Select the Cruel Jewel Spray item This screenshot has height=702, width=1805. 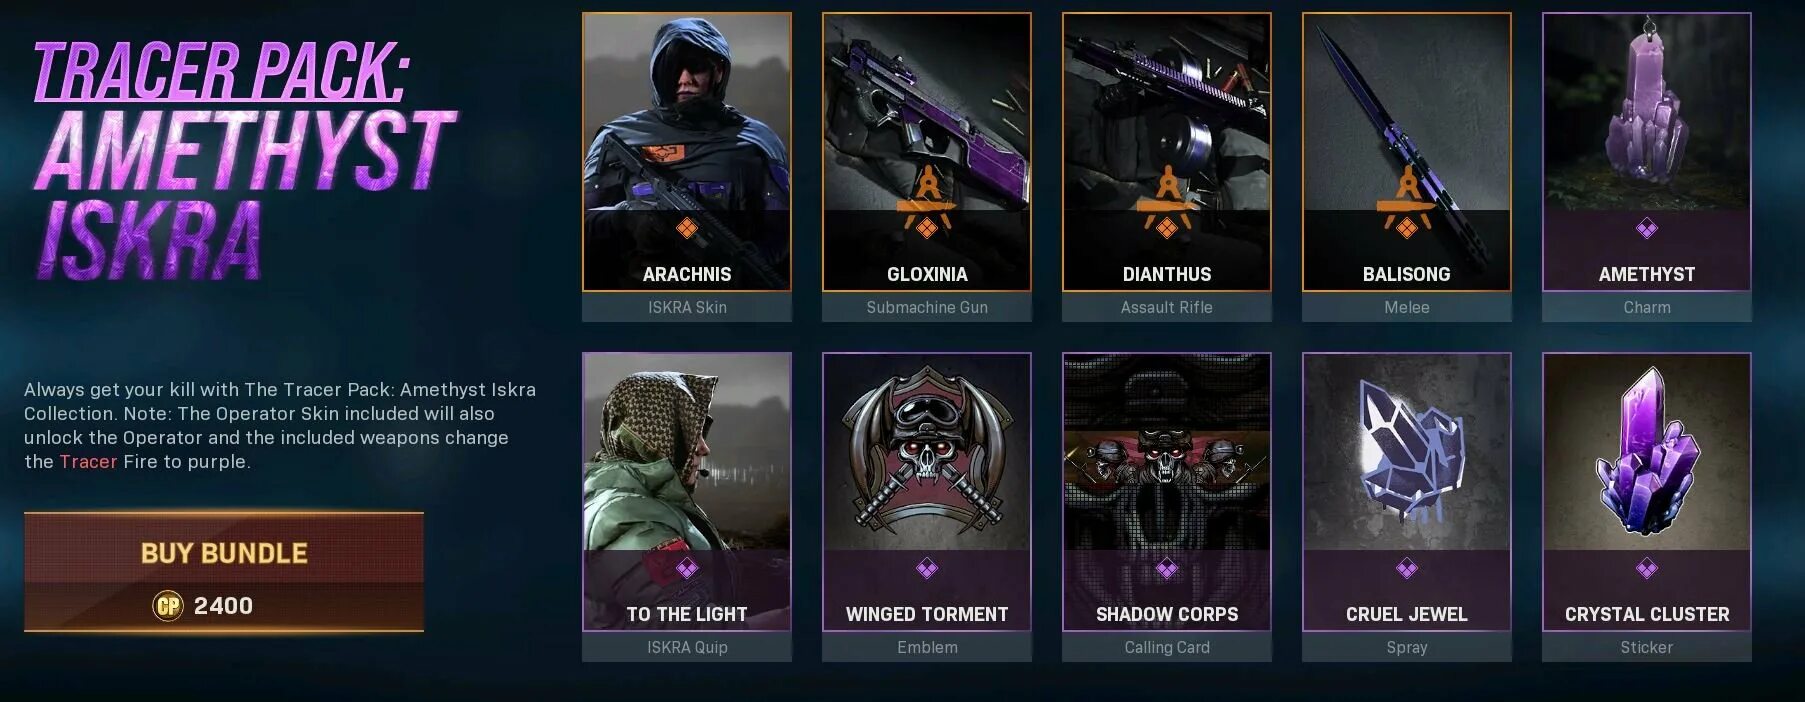(1407, 507)
